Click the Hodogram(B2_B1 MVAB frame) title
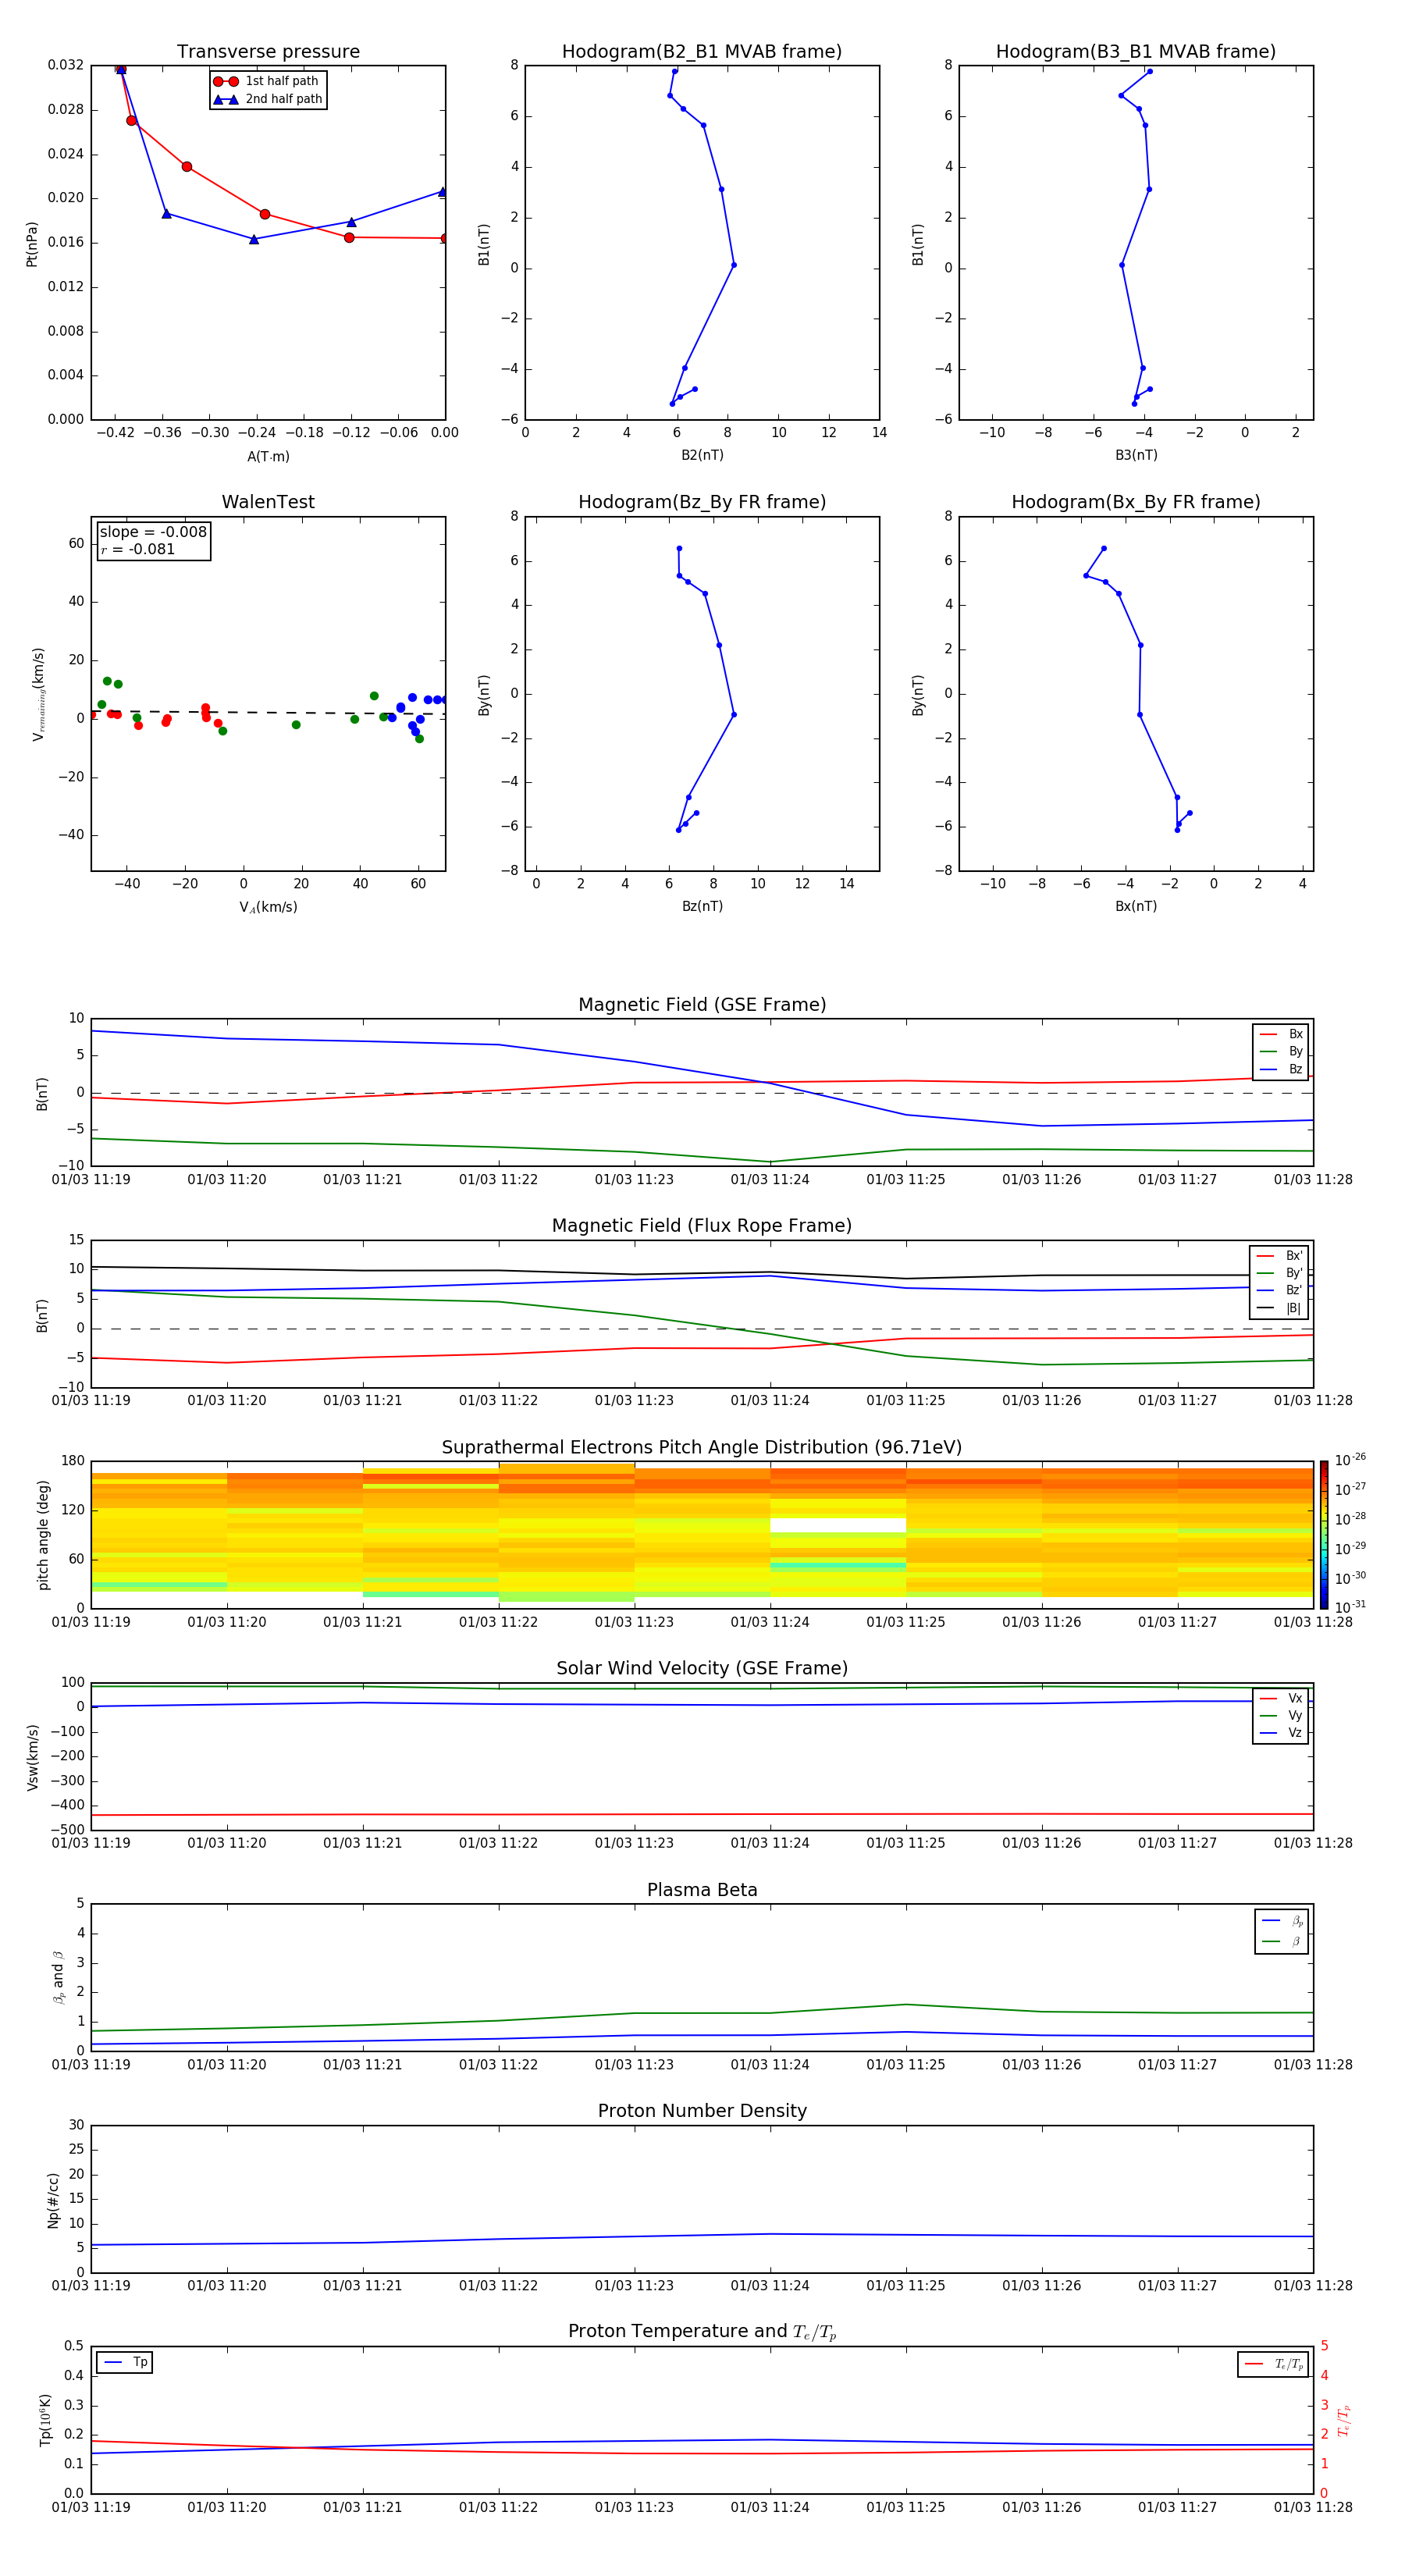This screenshot has width=1405, height=2576. [702, 52]
